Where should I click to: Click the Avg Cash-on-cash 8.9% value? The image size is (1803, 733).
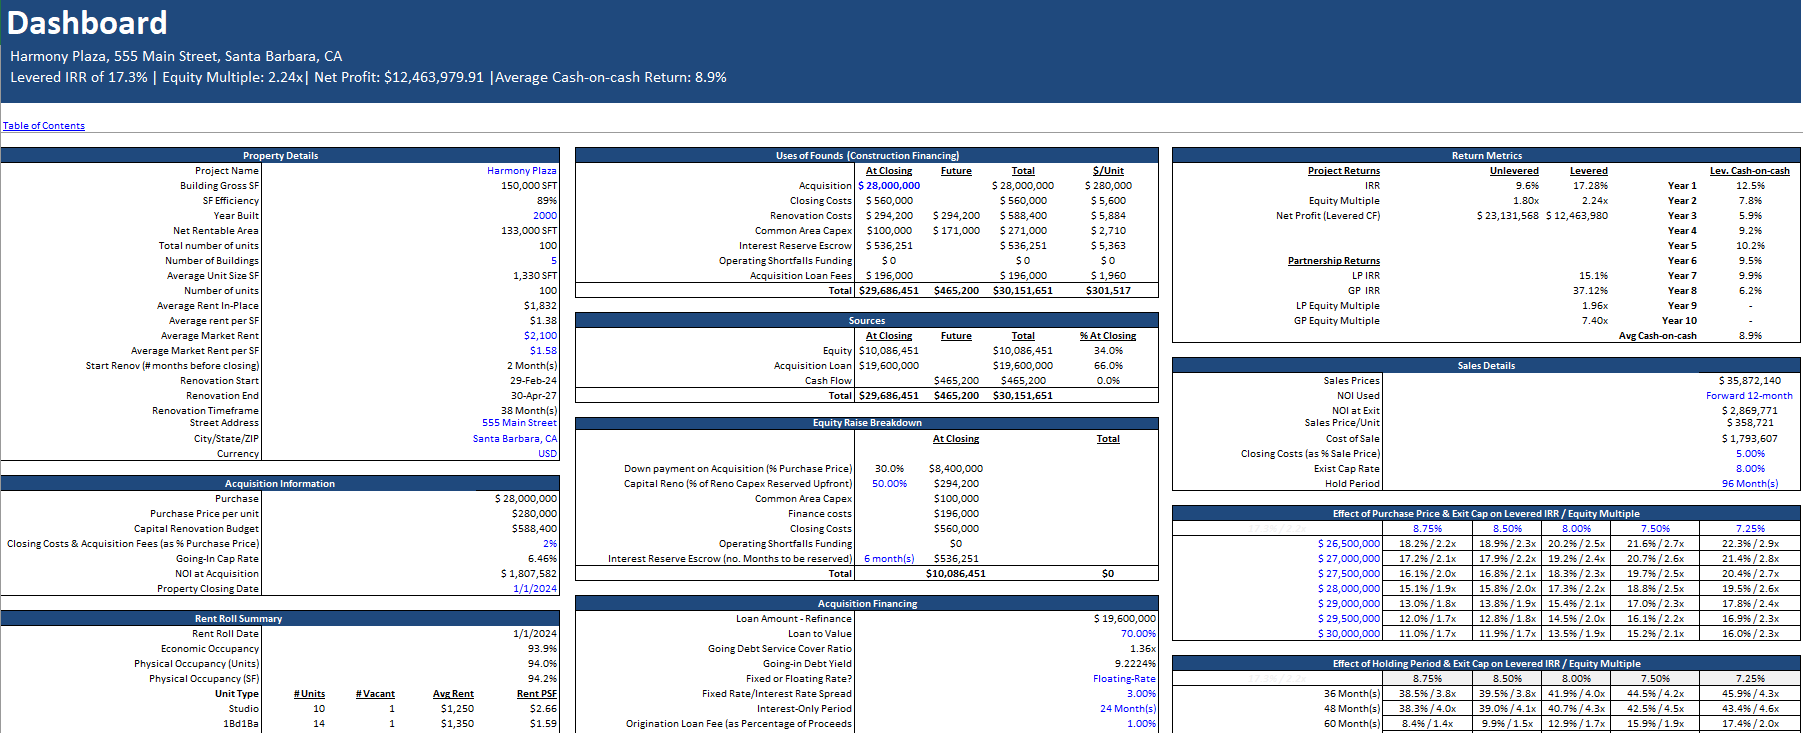1750,336
